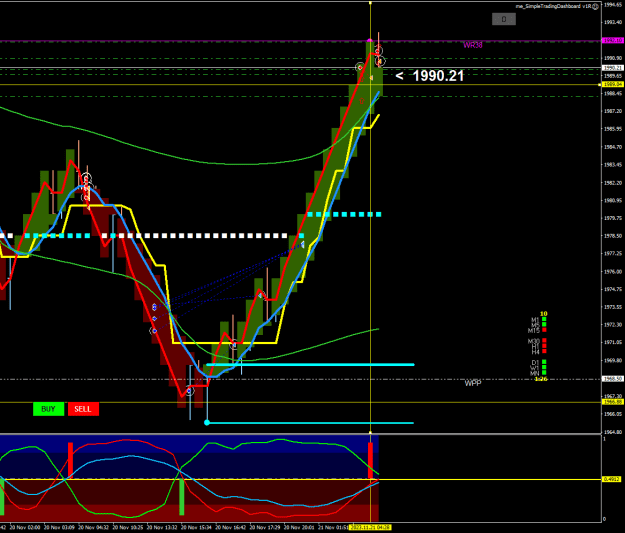Screen dimensions: 625x533
Task: Select the magenta WR38 pivot label
Action: [473, 45]
